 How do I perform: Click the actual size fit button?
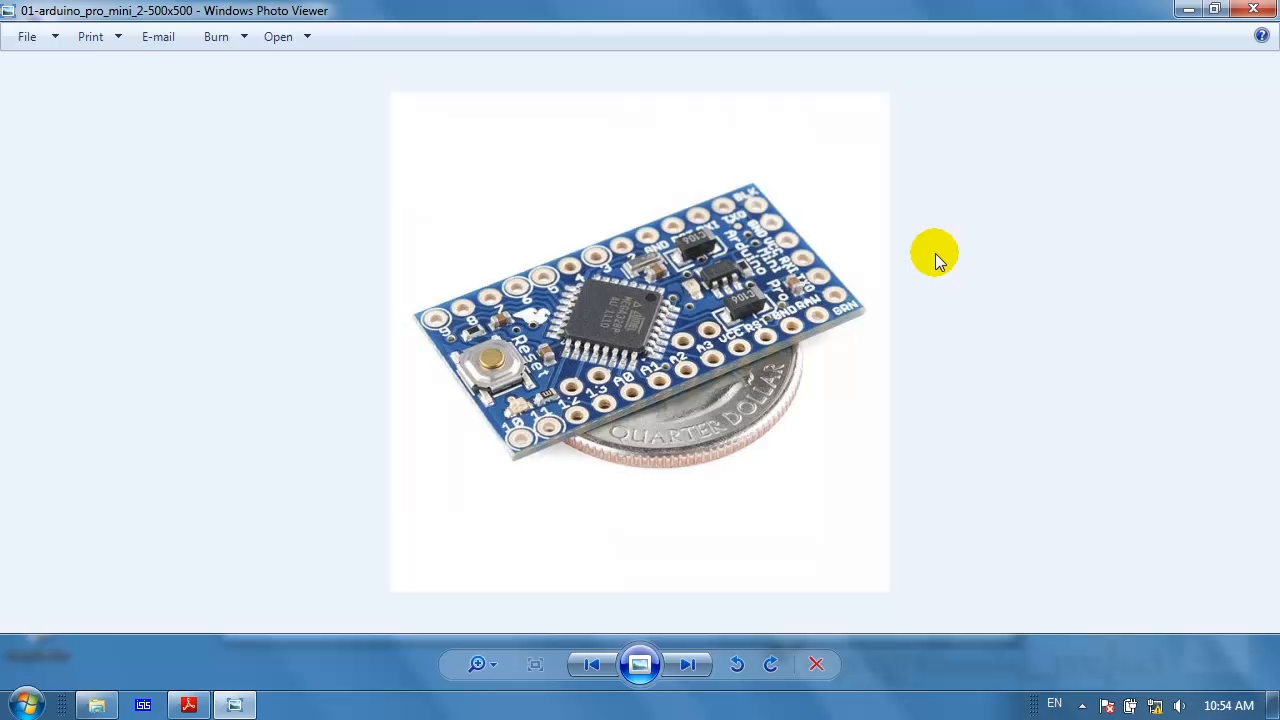click(535, 665)
